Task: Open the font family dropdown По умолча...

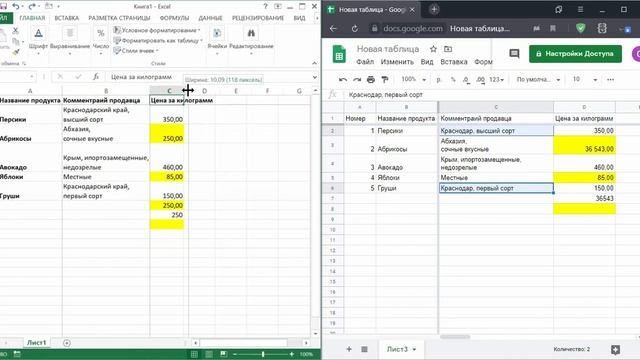Action: click(x=538, y=80)
